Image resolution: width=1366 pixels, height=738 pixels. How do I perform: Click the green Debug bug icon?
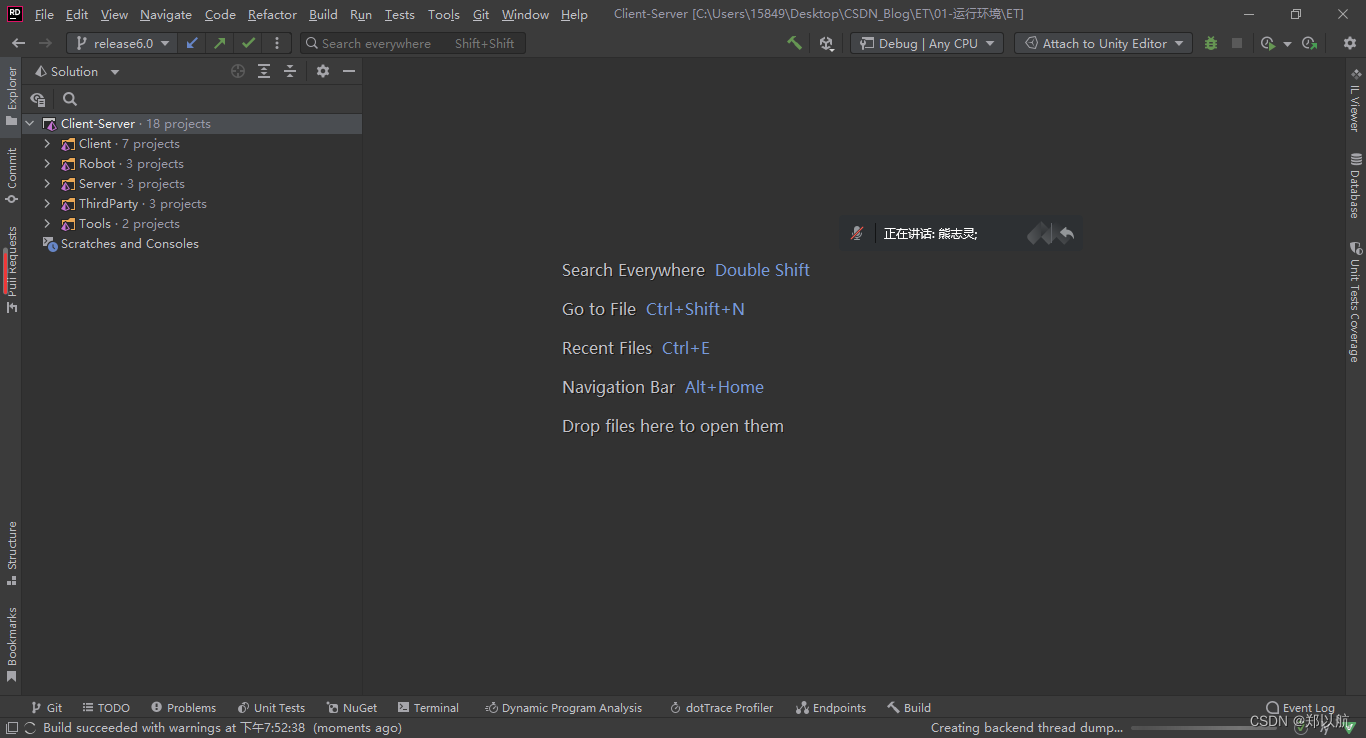[x=1211, y=43]
